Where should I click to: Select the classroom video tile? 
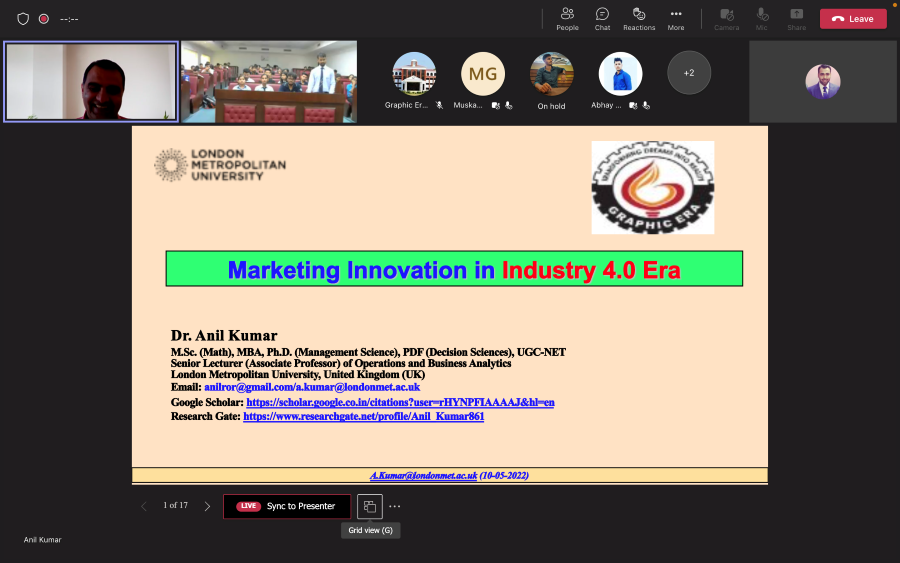point(269,81)
